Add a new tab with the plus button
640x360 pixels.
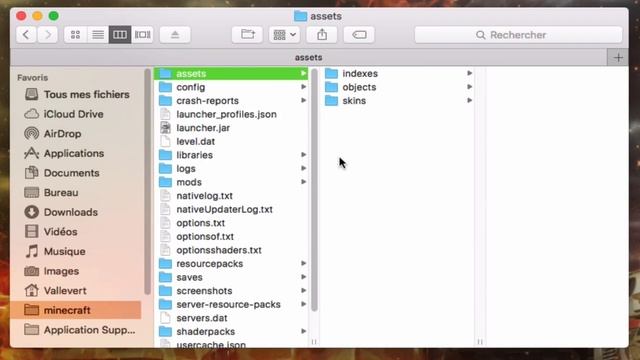click(x=618, y=58)
